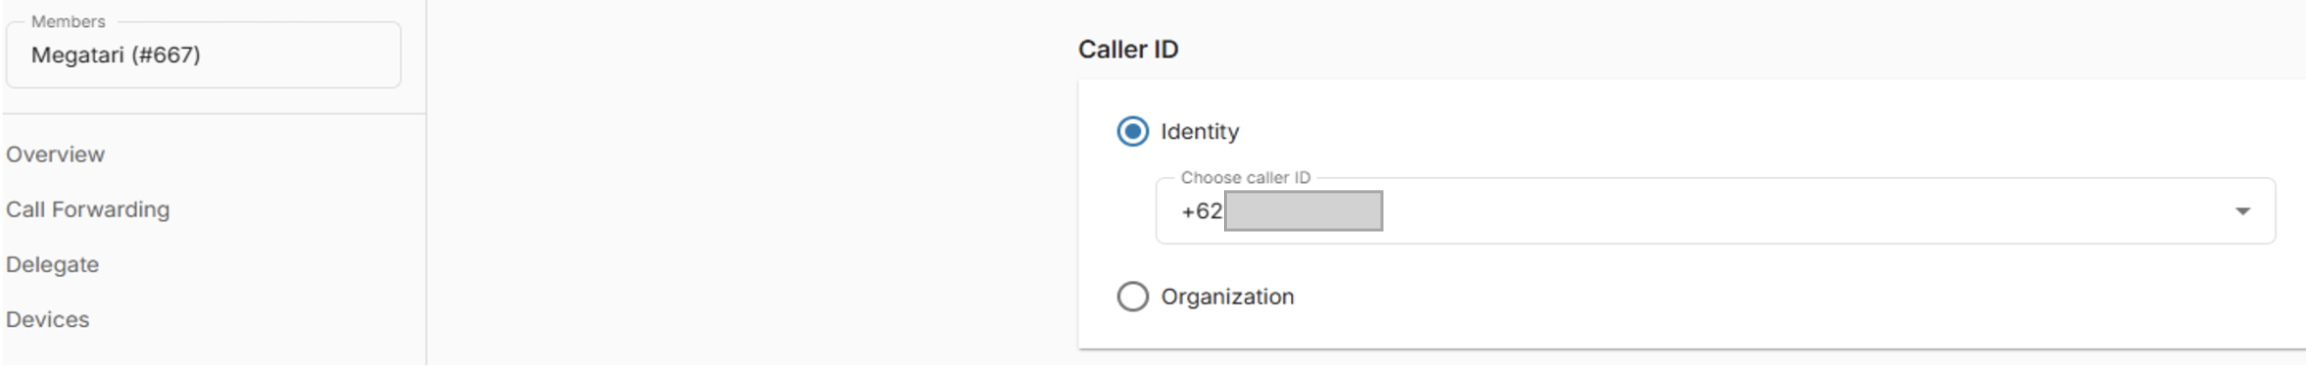
Task: Click the empty circle icon beside Organization
Action: [1132, 296]
